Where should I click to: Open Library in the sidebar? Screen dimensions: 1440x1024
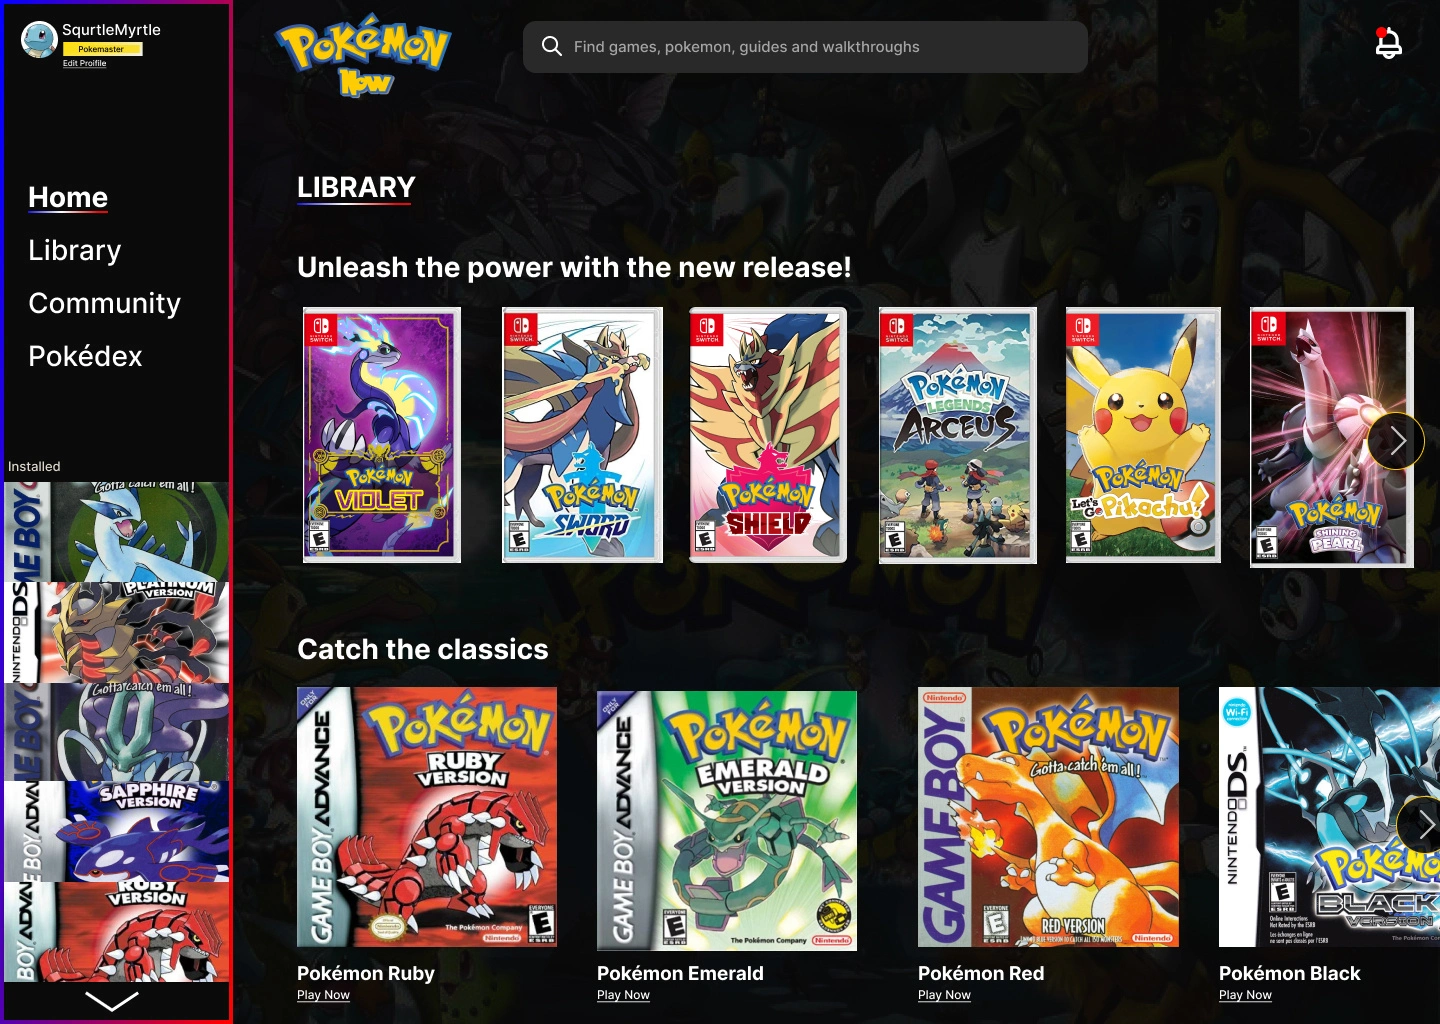tap(75, 250)
